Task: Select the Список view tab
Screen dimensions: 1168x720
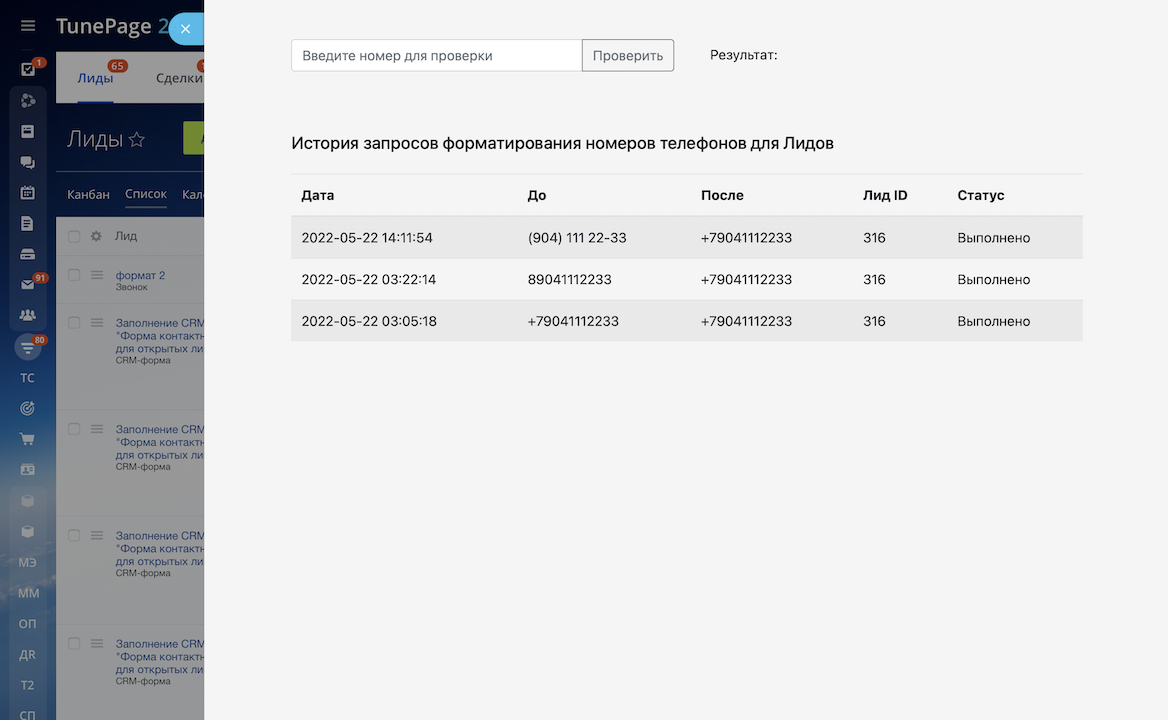Action: pos(146,194)
